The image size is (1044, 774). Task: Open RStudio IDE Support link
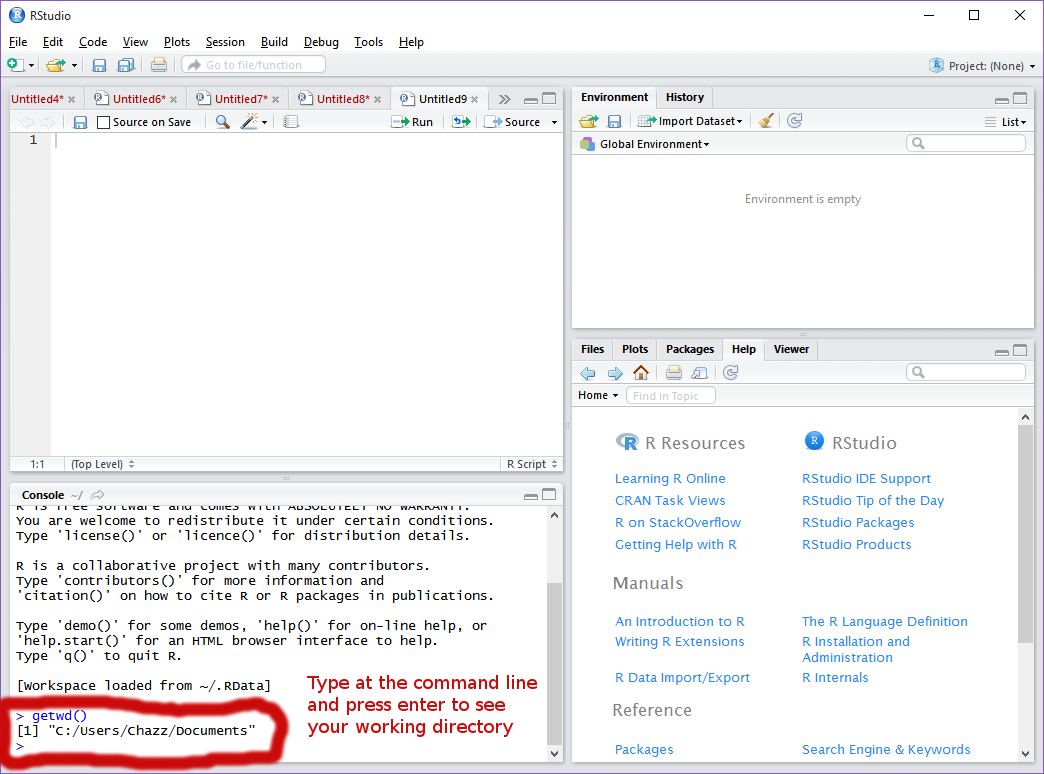(x=866, y=479)
